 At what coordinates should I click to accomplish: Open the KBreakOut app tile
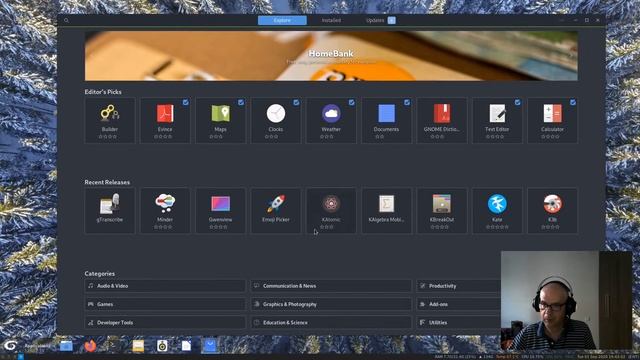click(x=442, y=211)
